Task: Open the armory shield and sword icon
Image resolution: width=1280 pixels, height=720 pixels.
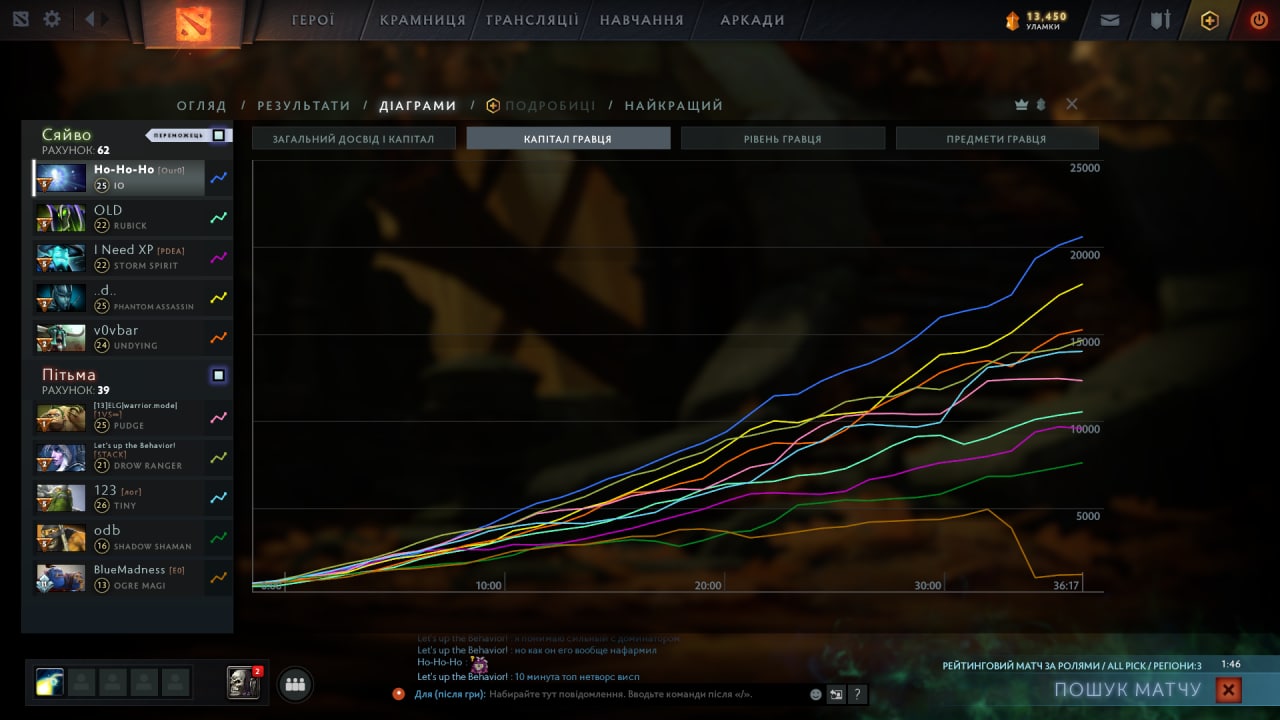Action: tap(1160, 19)
